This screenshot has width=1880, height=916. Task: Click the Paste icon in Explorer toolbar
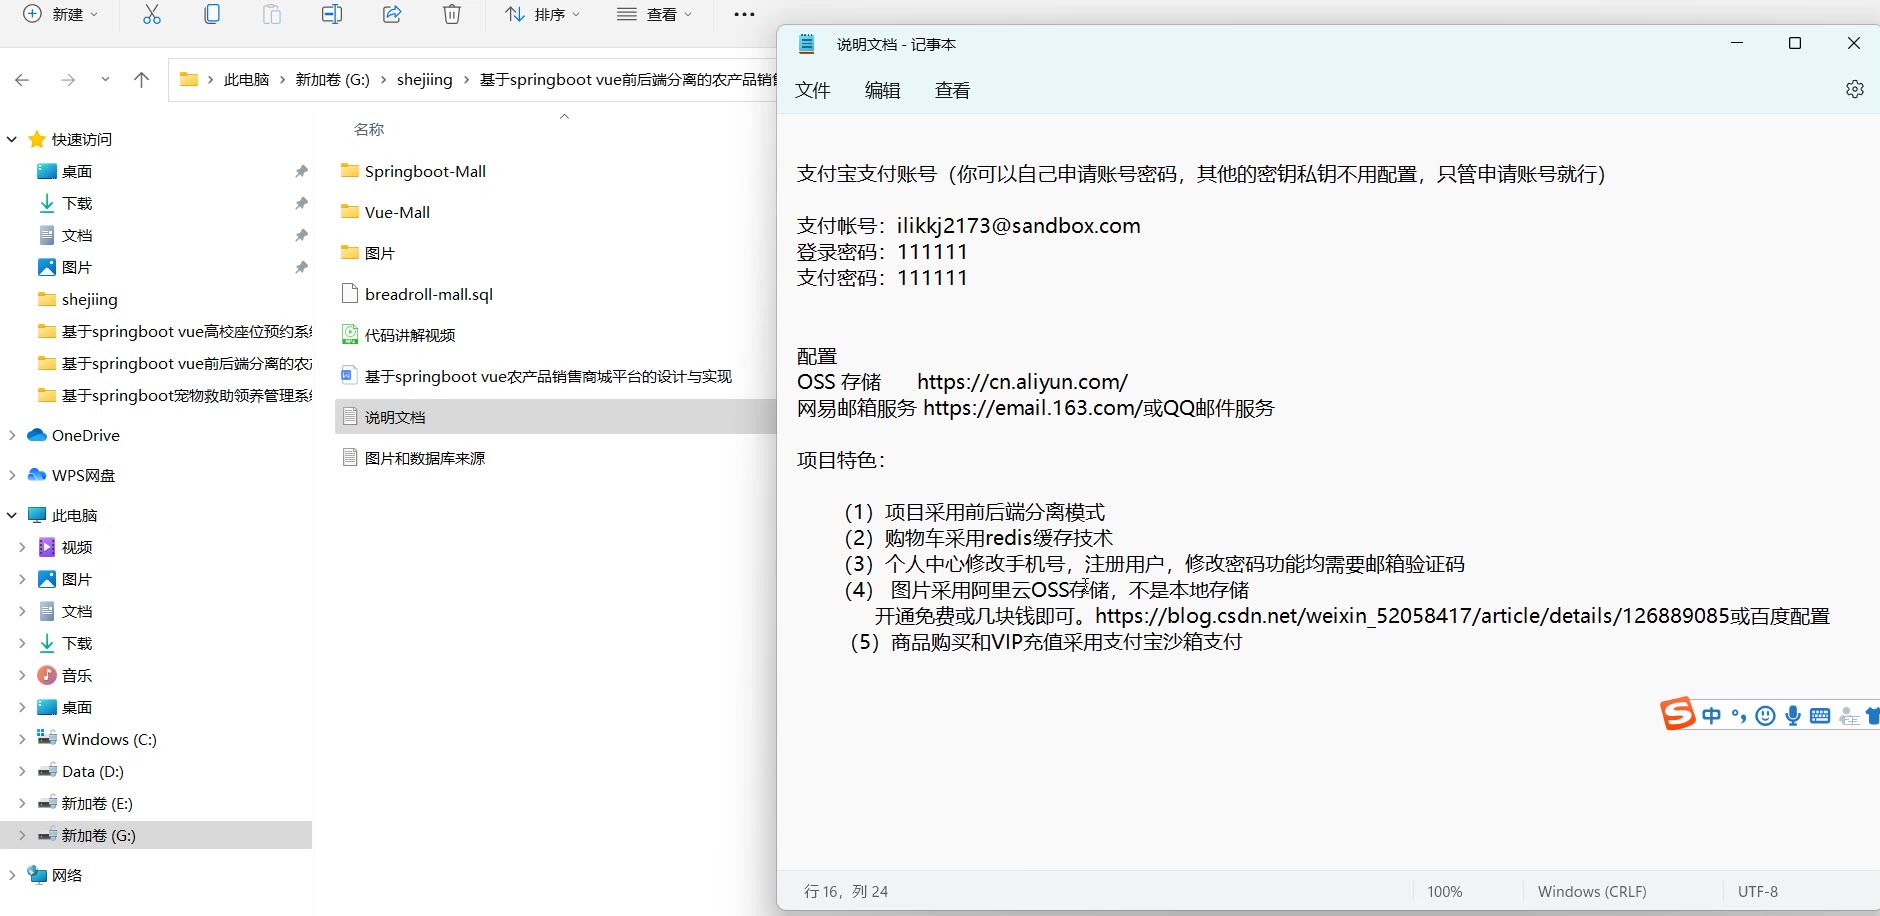272,14
